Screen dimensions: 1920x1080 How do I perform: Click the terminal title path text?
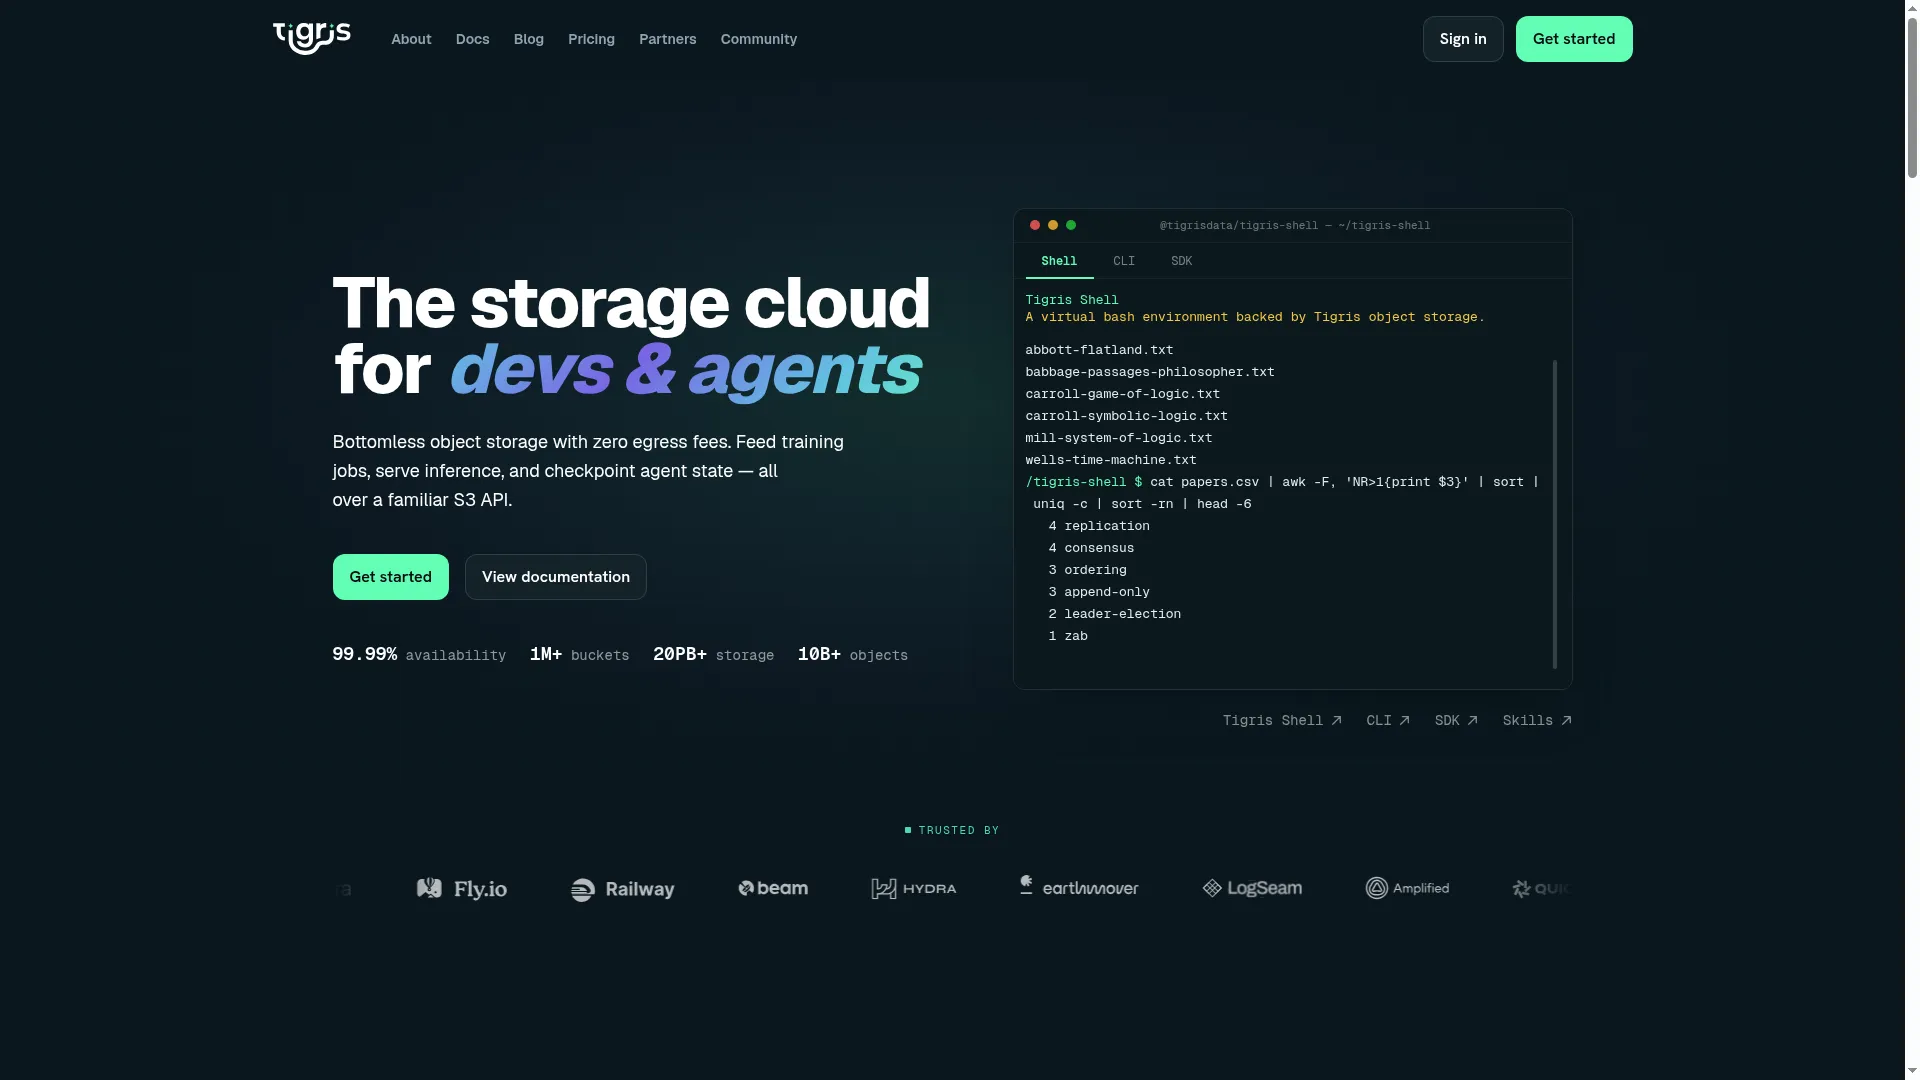pos(1294,226)
